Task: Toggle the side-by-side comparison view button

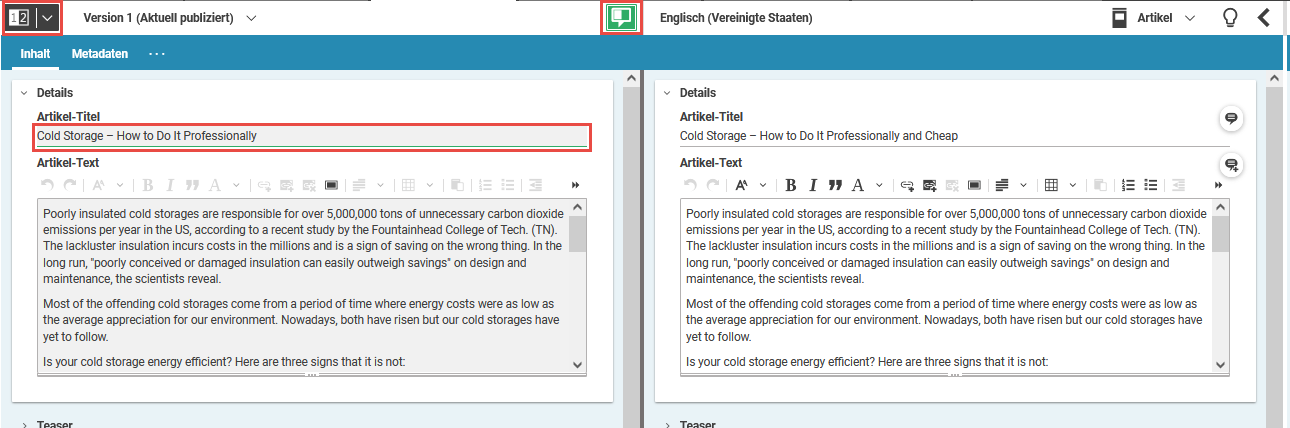Action: click(x=19, y=18)
